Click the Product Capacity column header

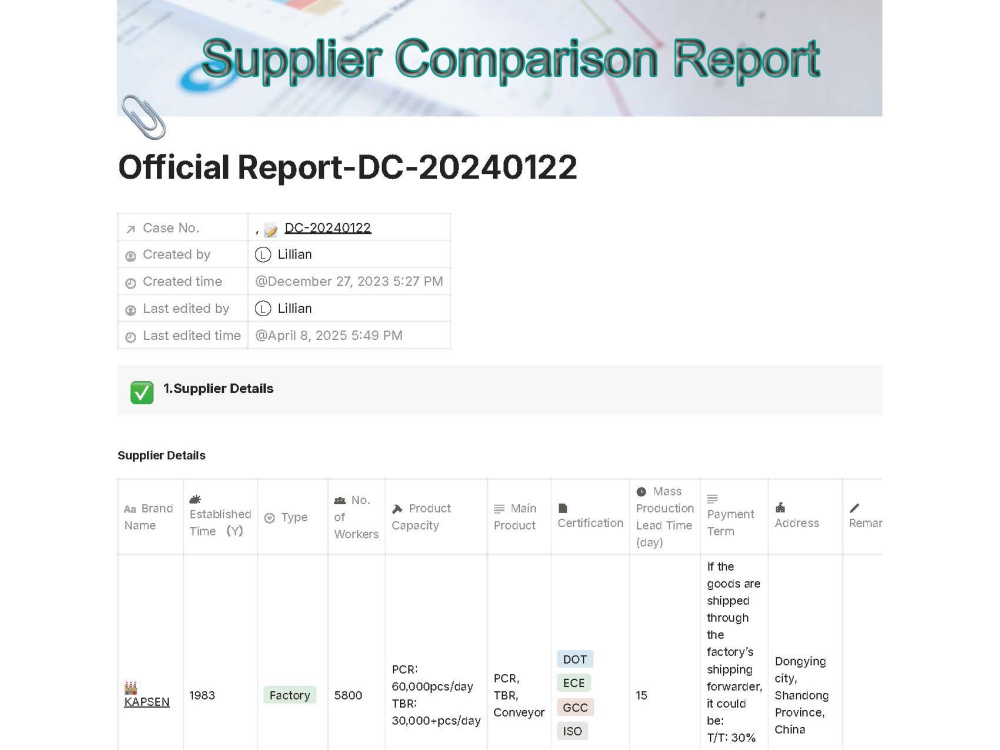[436, 517]
